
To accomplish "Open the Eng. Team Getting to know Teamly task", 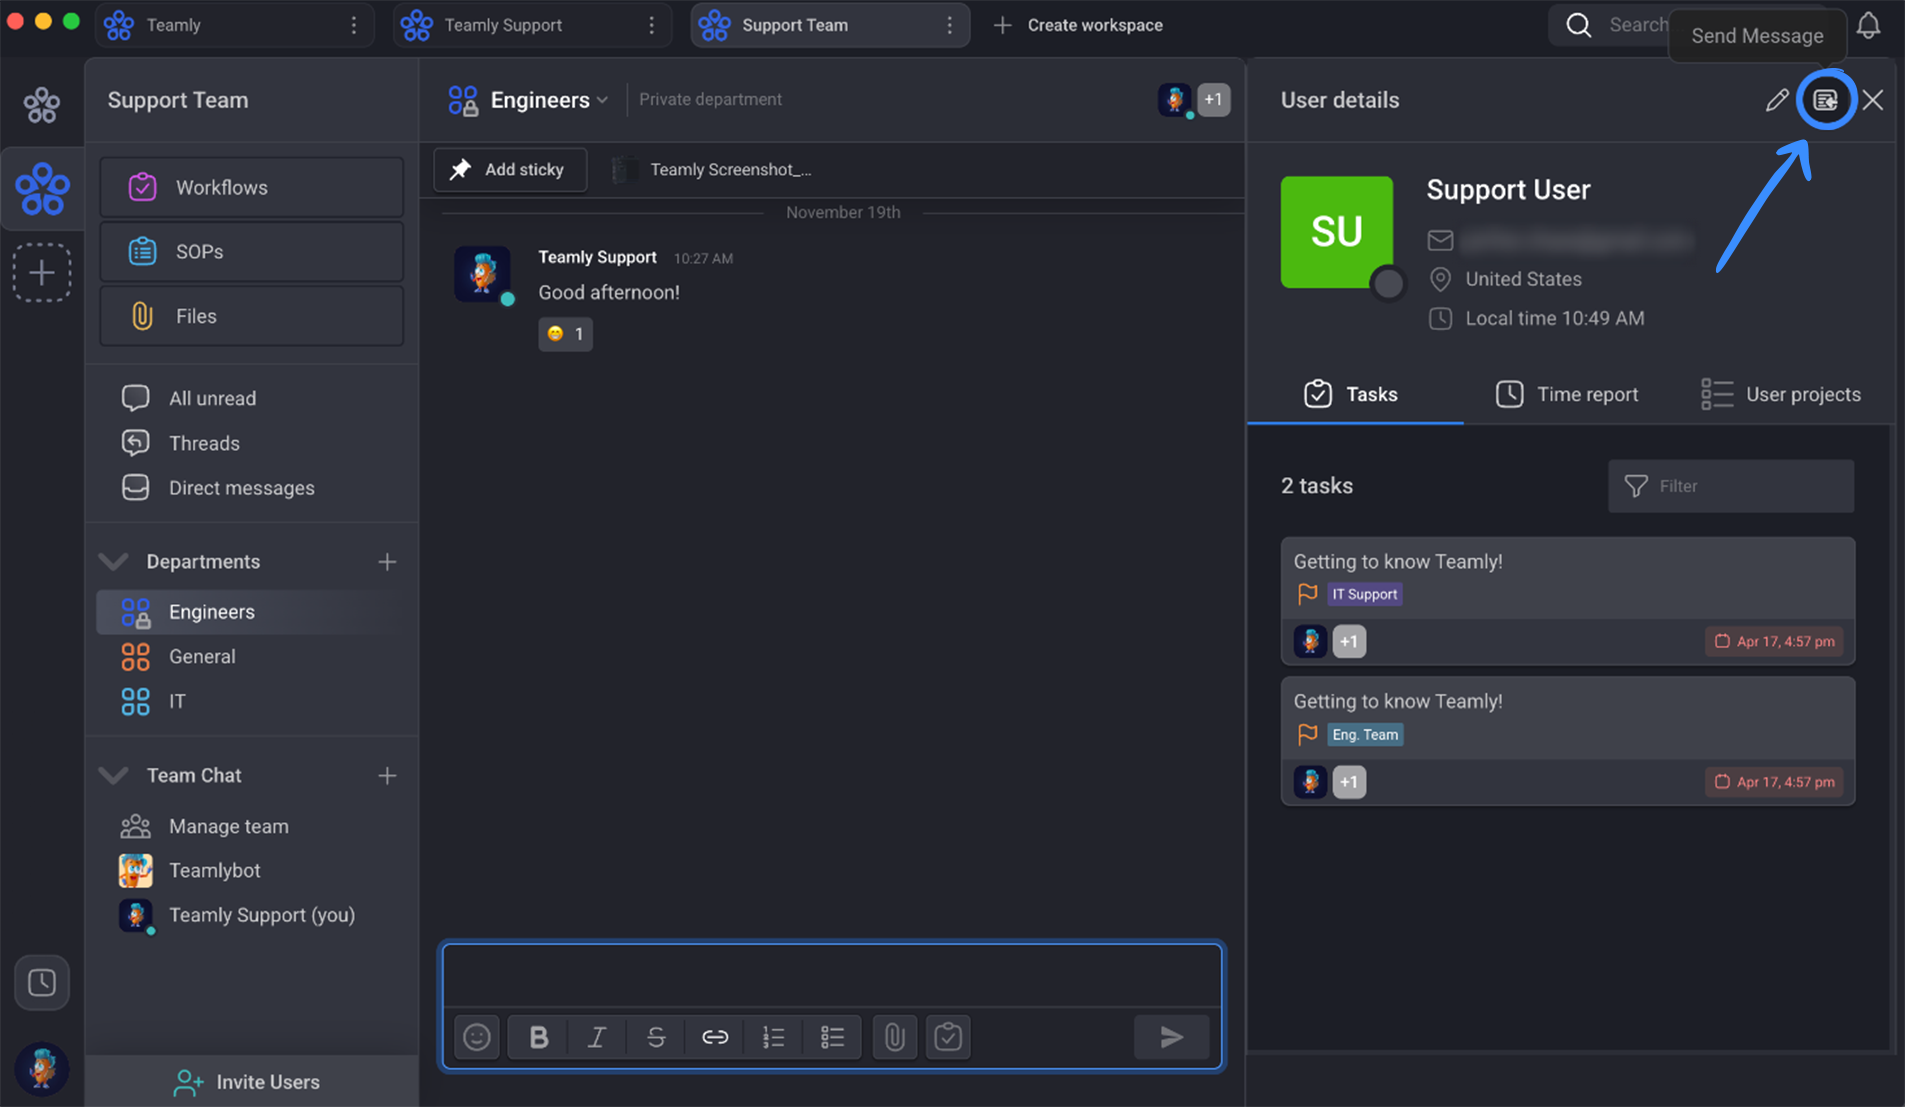I will click(1568, 741).
